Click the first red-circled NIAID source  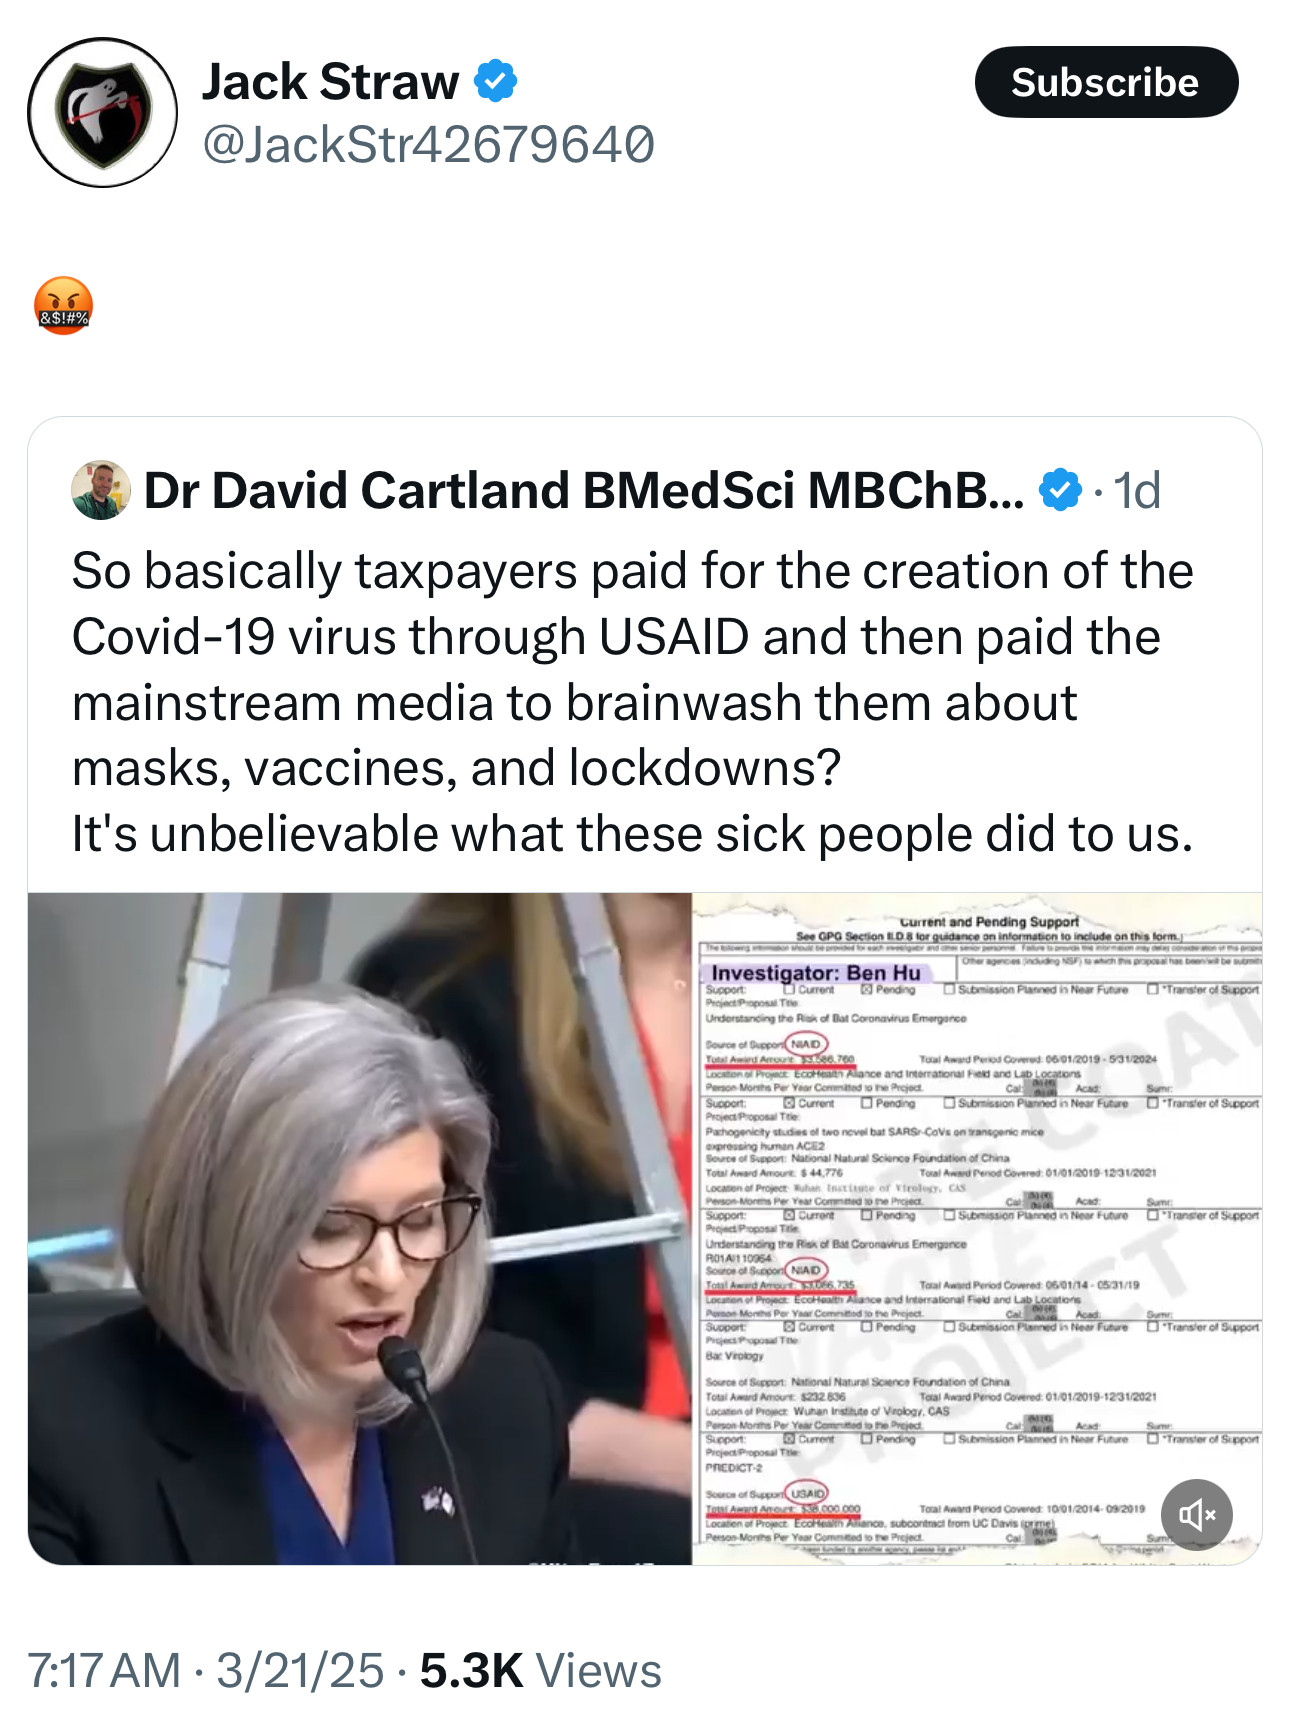click(x=806, y=1044)
